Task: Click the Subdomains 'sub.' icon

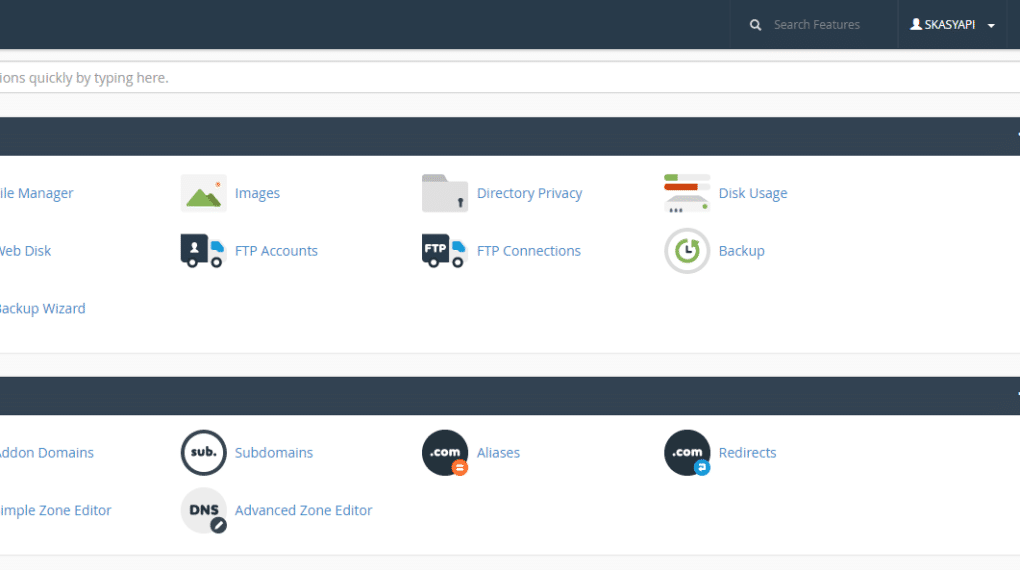Action: [203, 453]
